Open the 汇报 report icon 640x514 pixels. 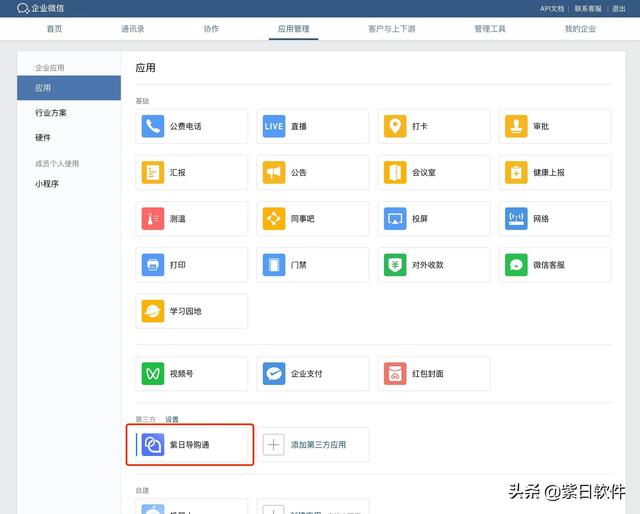point(153,172)
